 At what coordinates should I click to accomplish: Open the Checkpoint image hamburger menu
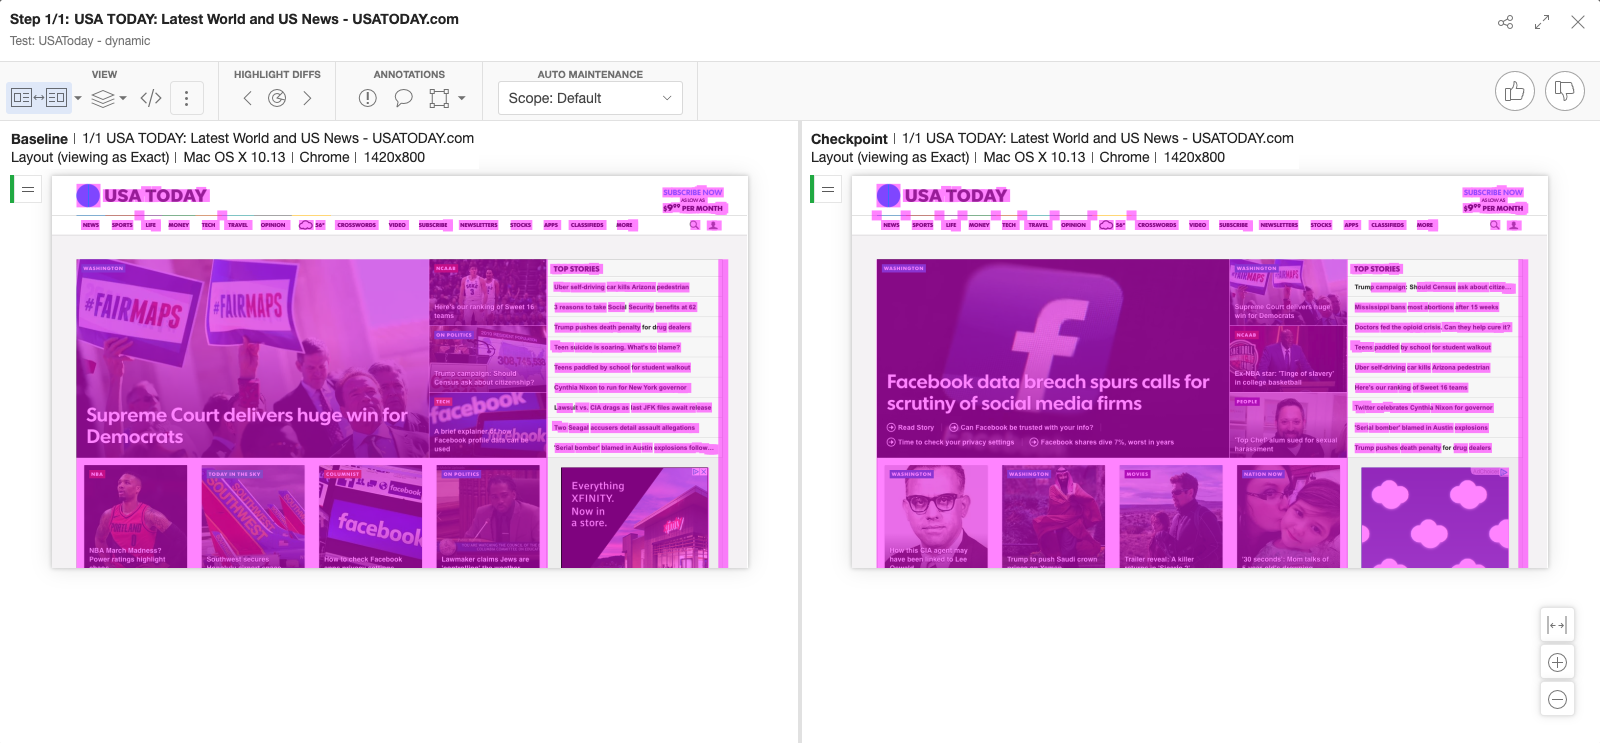pos(828,189)
